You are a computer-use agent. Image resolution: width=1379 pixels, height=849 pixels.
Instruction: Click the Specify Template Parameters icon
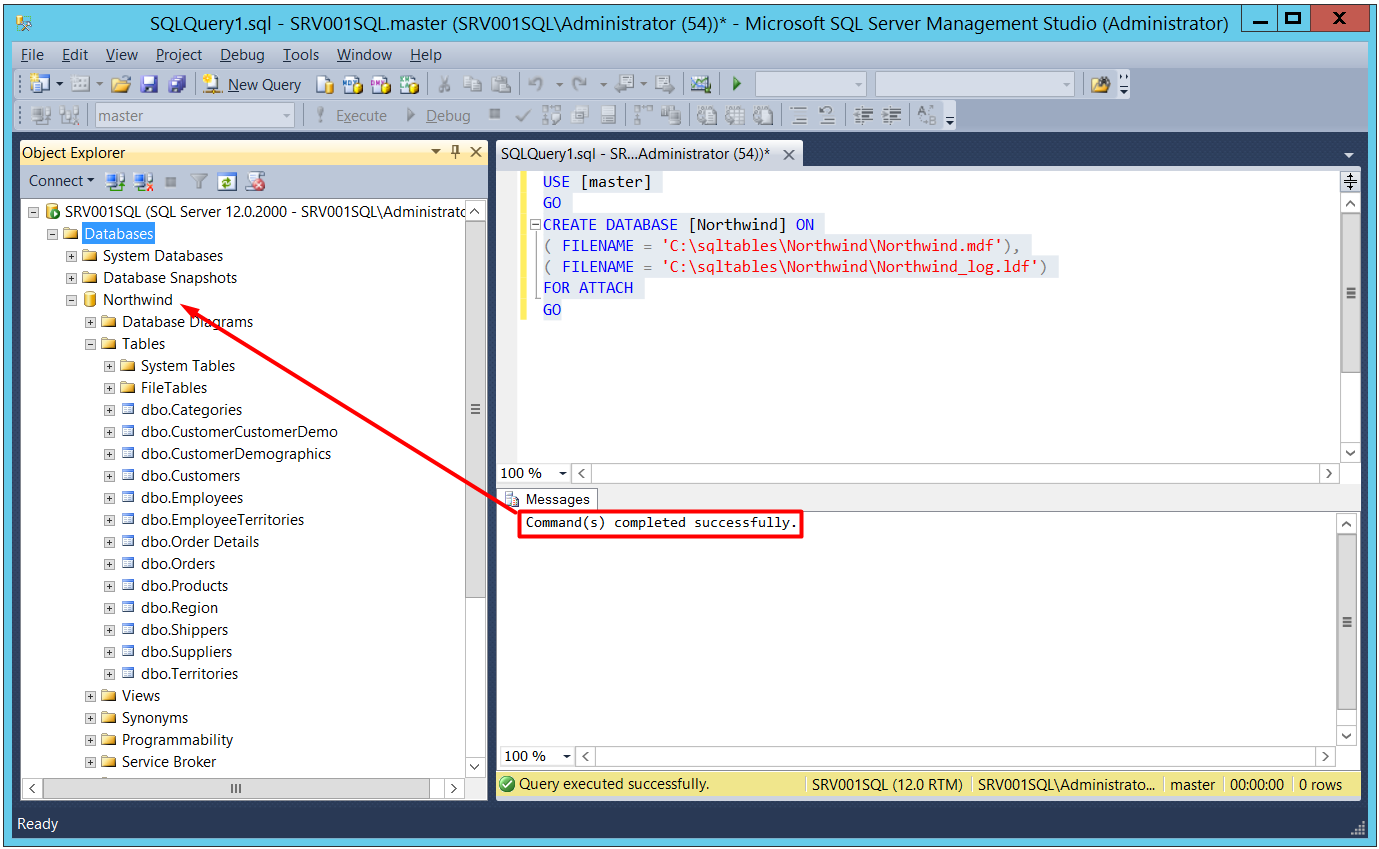(927, 116)
